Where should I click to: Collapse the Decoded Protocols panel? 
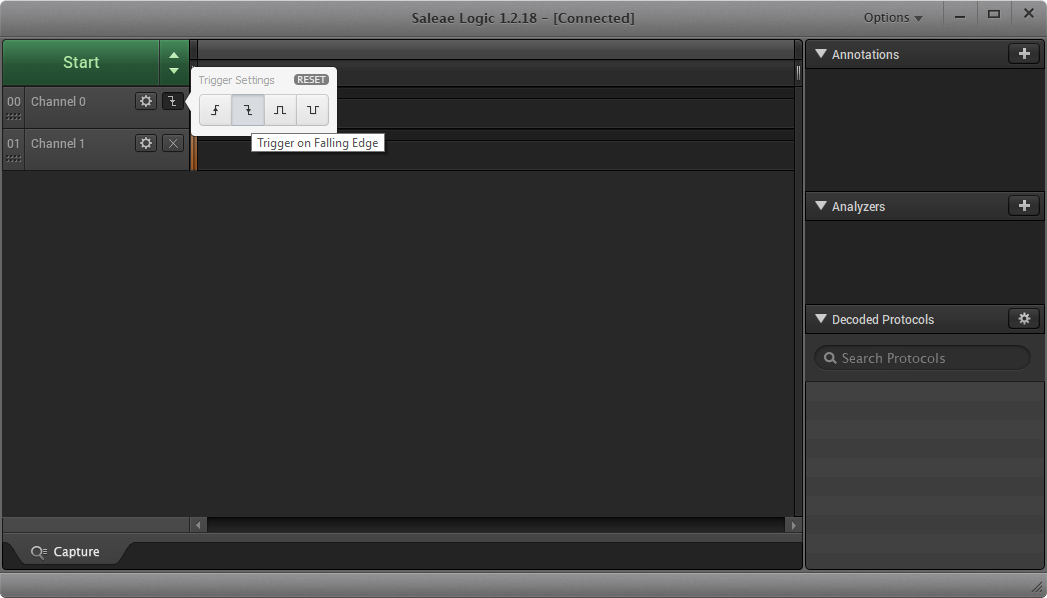point(821,320)
